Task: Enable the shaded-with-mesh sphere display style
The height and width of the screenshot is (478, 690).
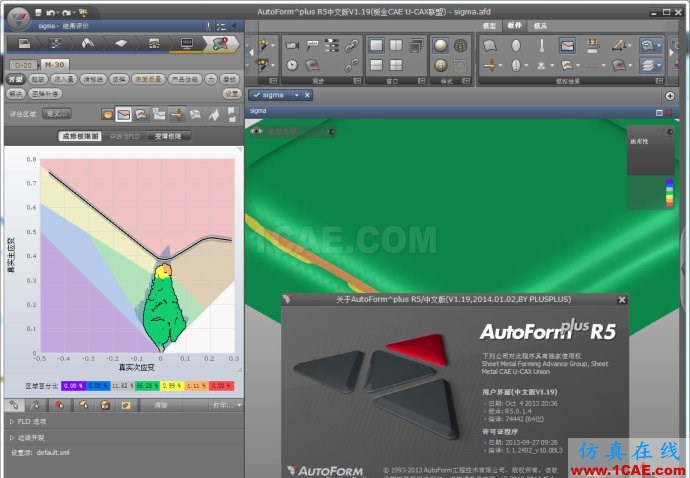Action: (440, 65)
